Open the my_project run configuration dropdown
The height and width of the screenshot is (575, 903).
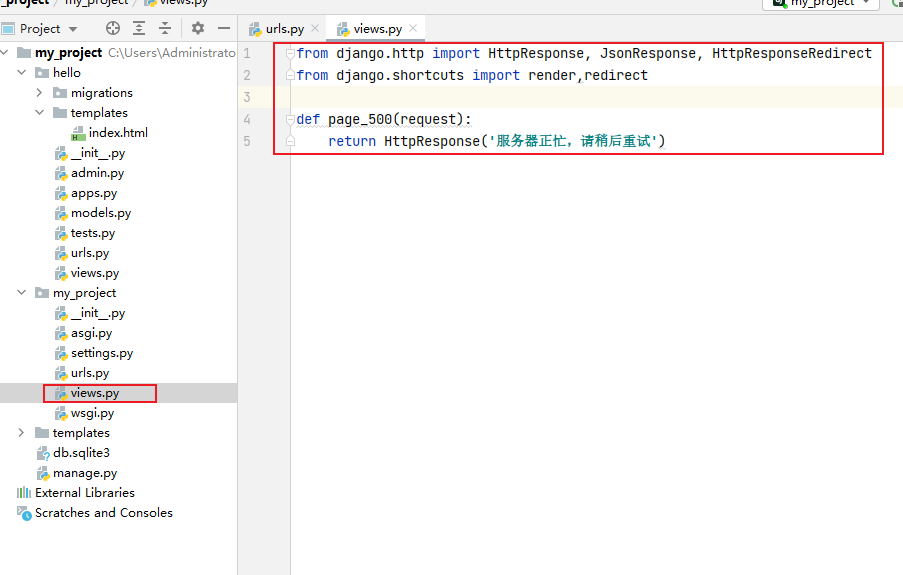(x=821, y=3)
